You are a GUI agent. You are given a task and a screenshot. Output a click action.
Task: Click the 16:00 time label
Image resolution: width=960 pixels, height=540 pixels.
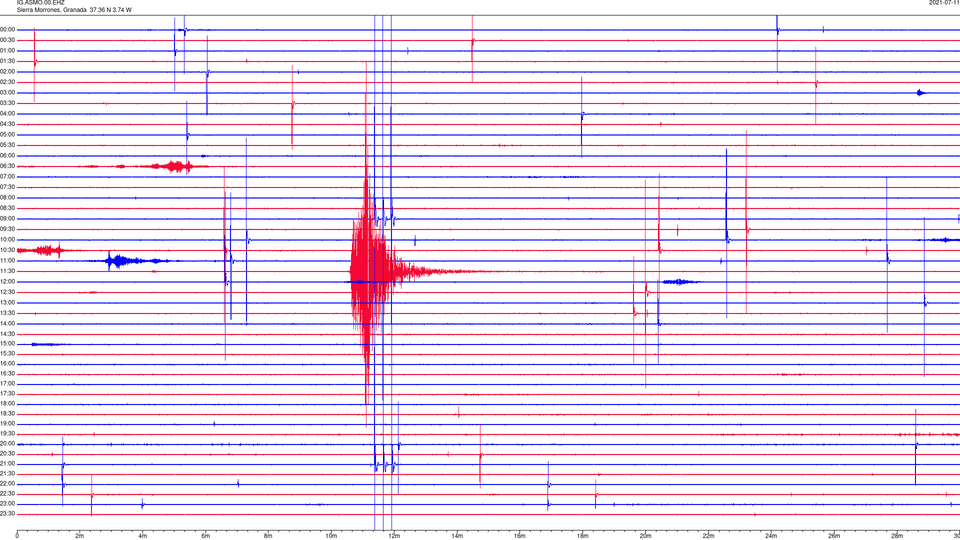(x=8, y=364)
